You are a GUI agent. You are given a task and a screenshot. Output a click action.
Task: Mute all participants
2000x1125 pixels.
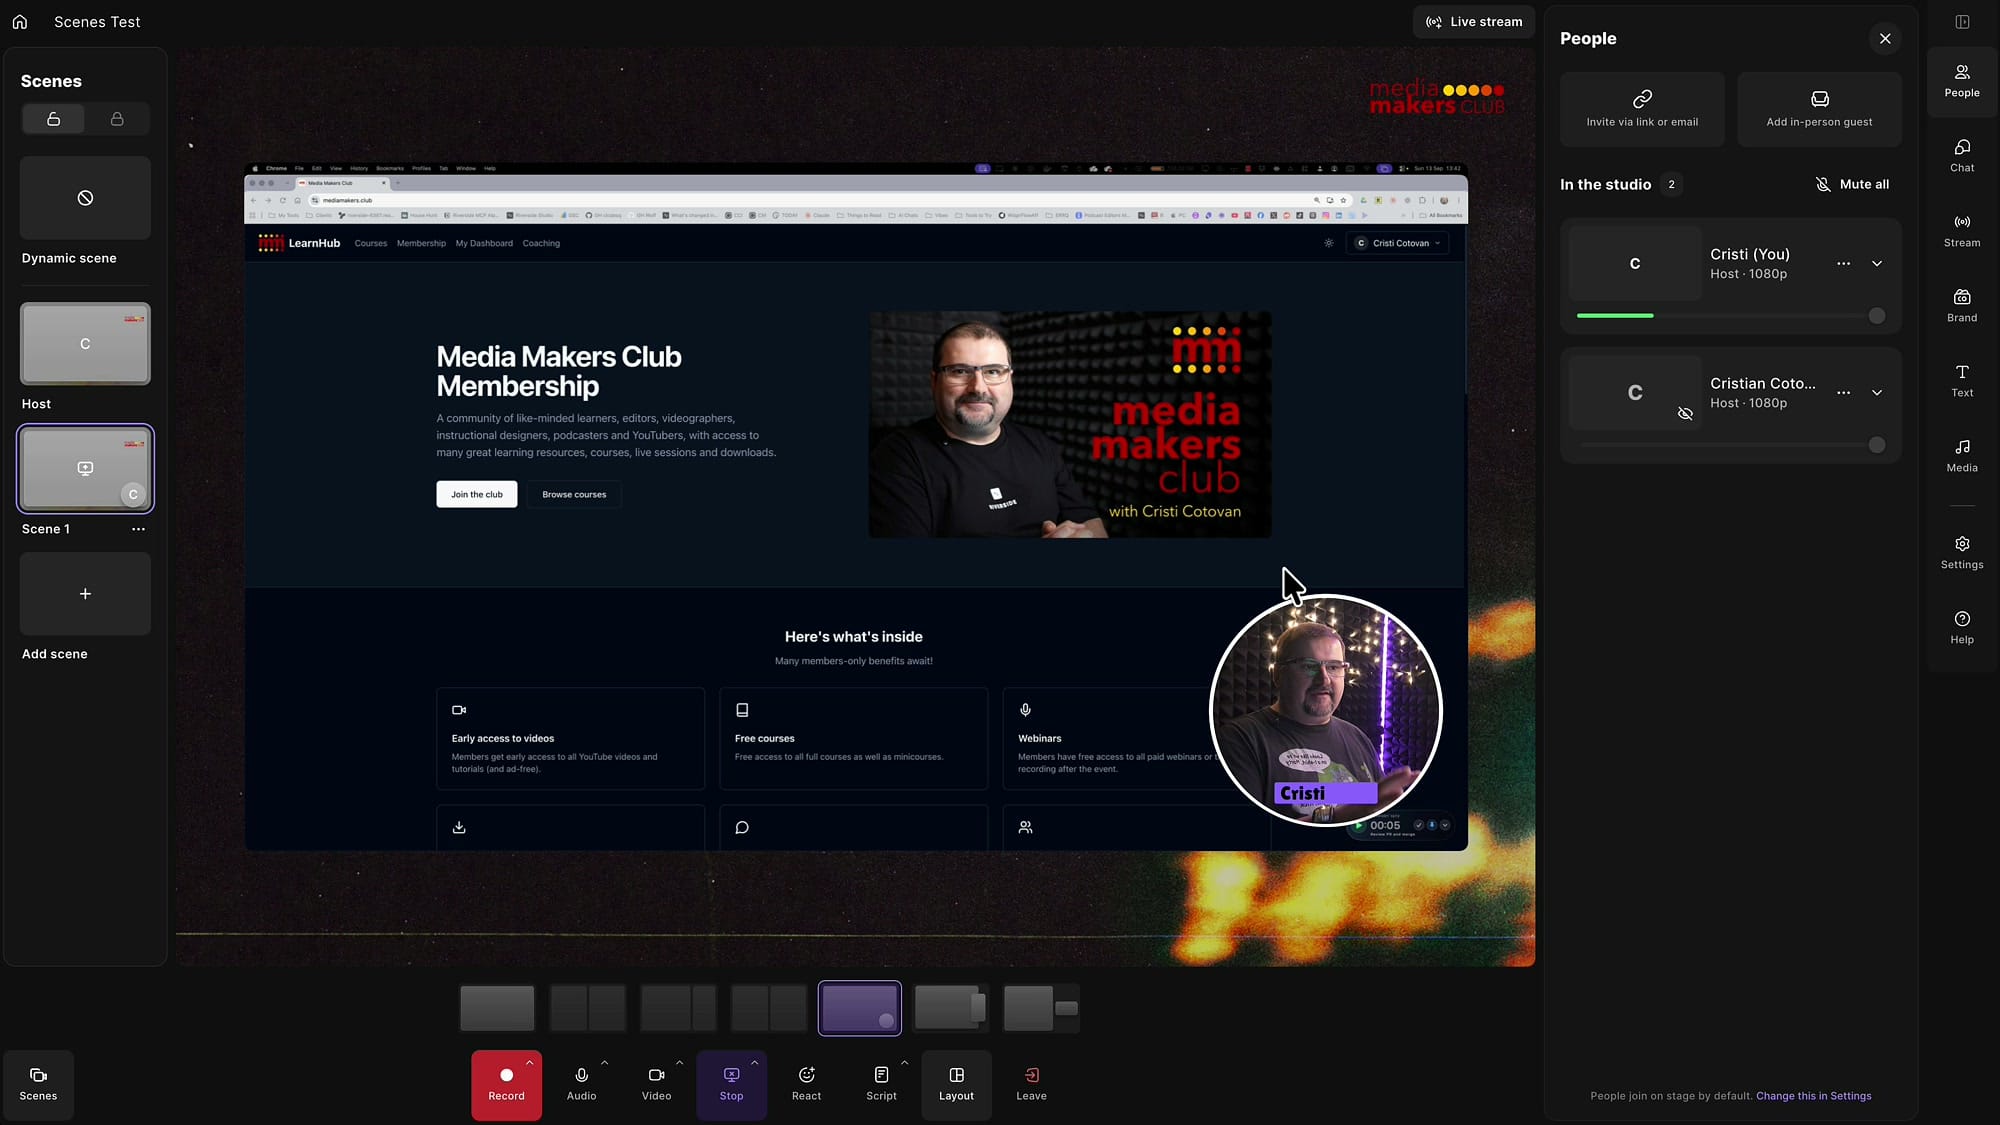[1852, 184]
